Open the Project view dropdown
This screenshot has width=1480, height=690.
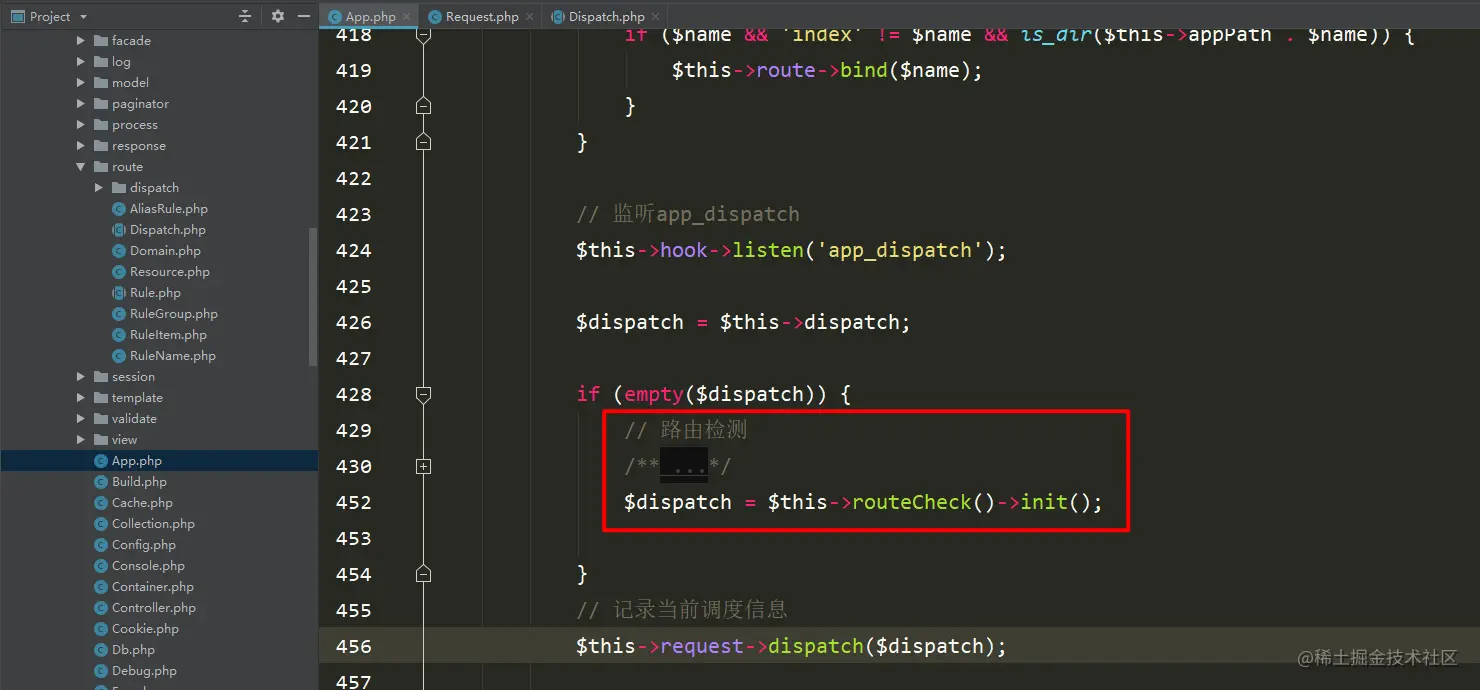83,17
